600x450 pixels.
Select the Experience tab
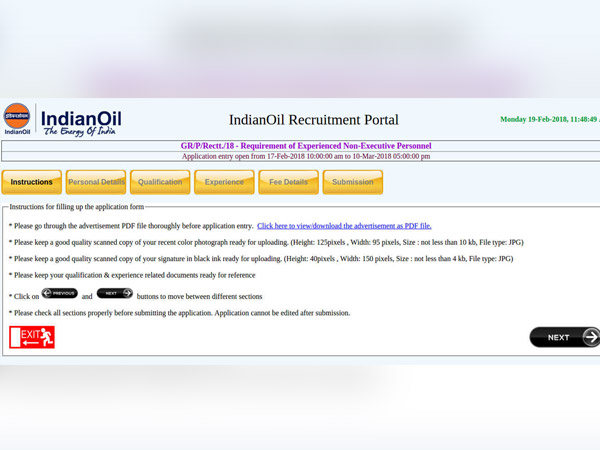224,182
